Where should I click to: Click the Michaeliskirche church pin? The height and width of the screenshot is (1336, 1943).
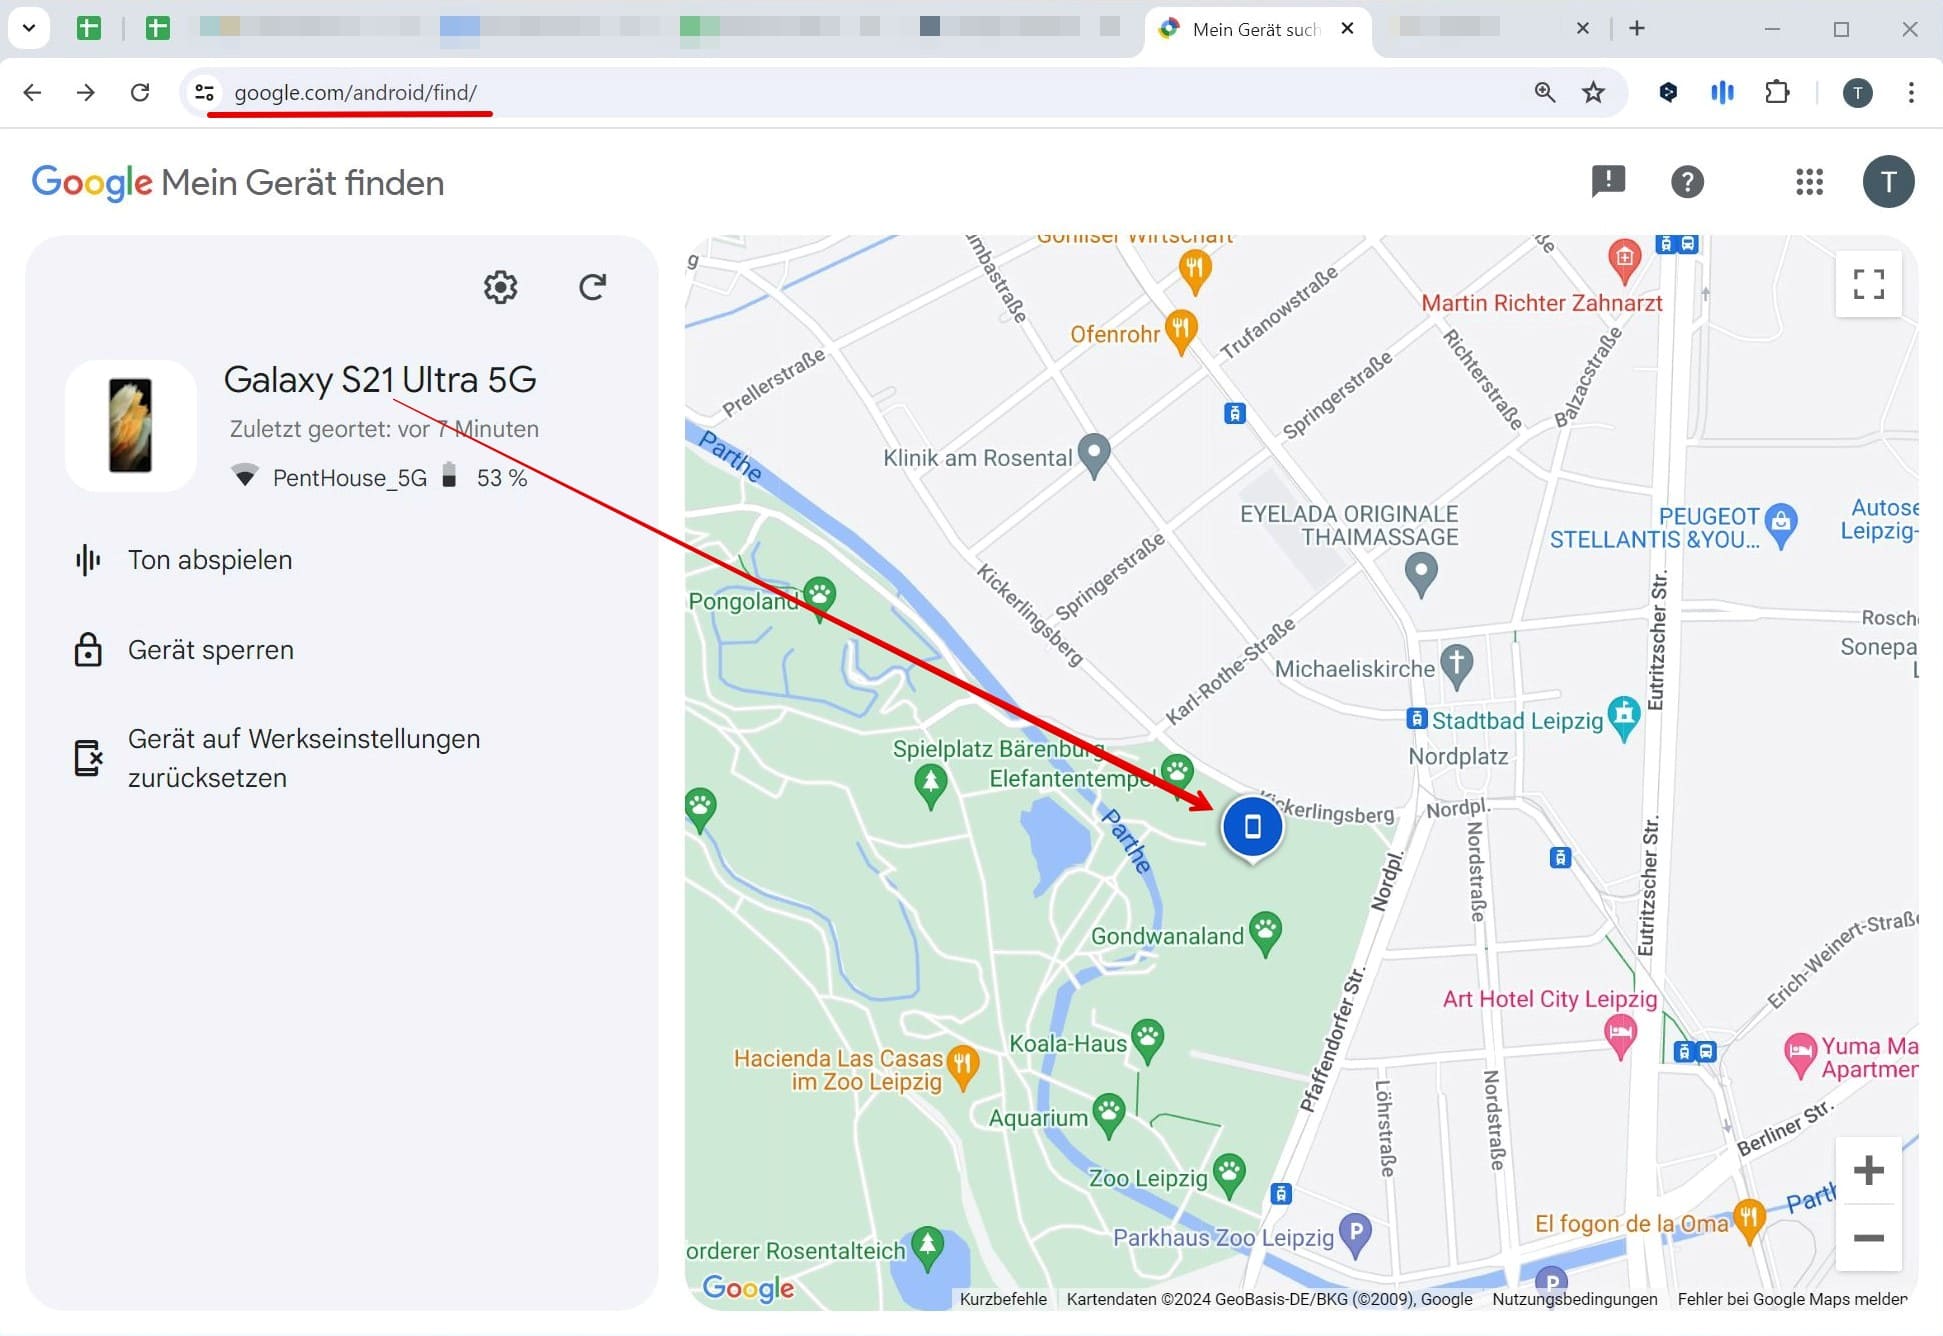point(1457,666)
